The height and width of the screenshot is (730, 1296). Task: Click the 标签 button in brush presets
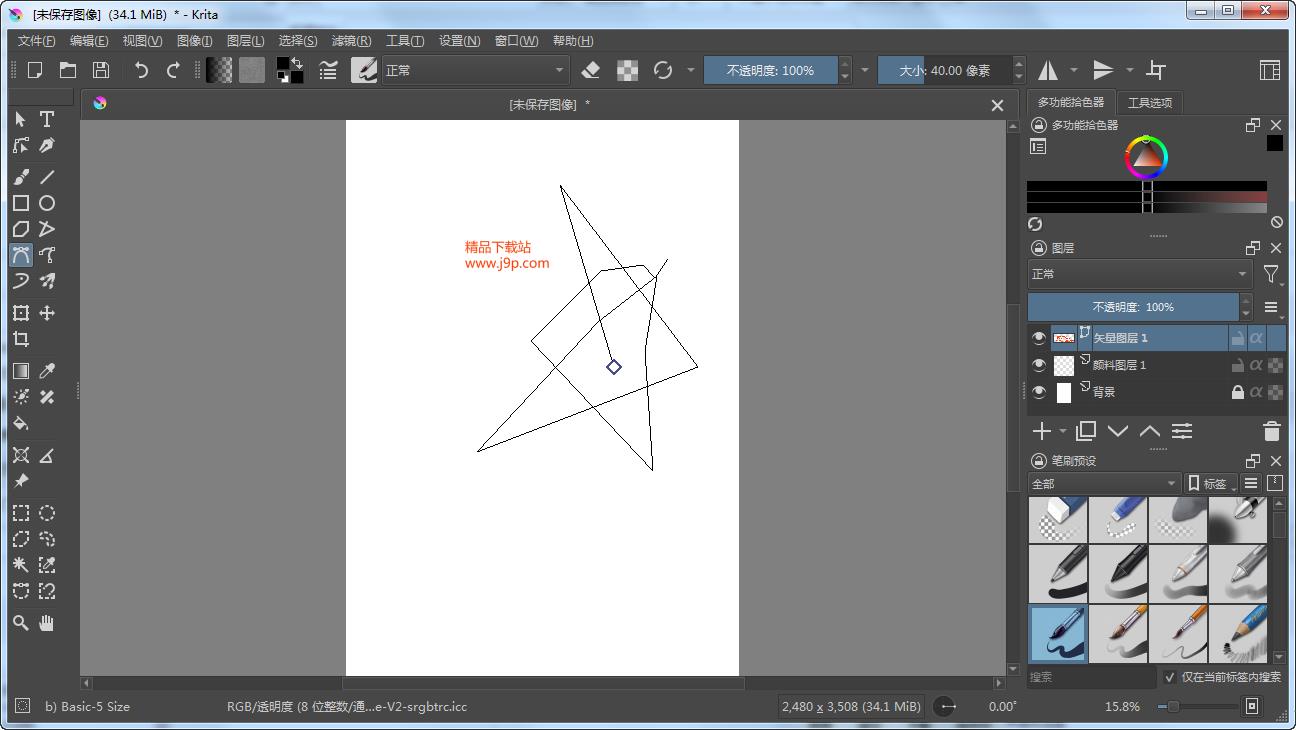pyautogui.click(x=1210, y=483)
